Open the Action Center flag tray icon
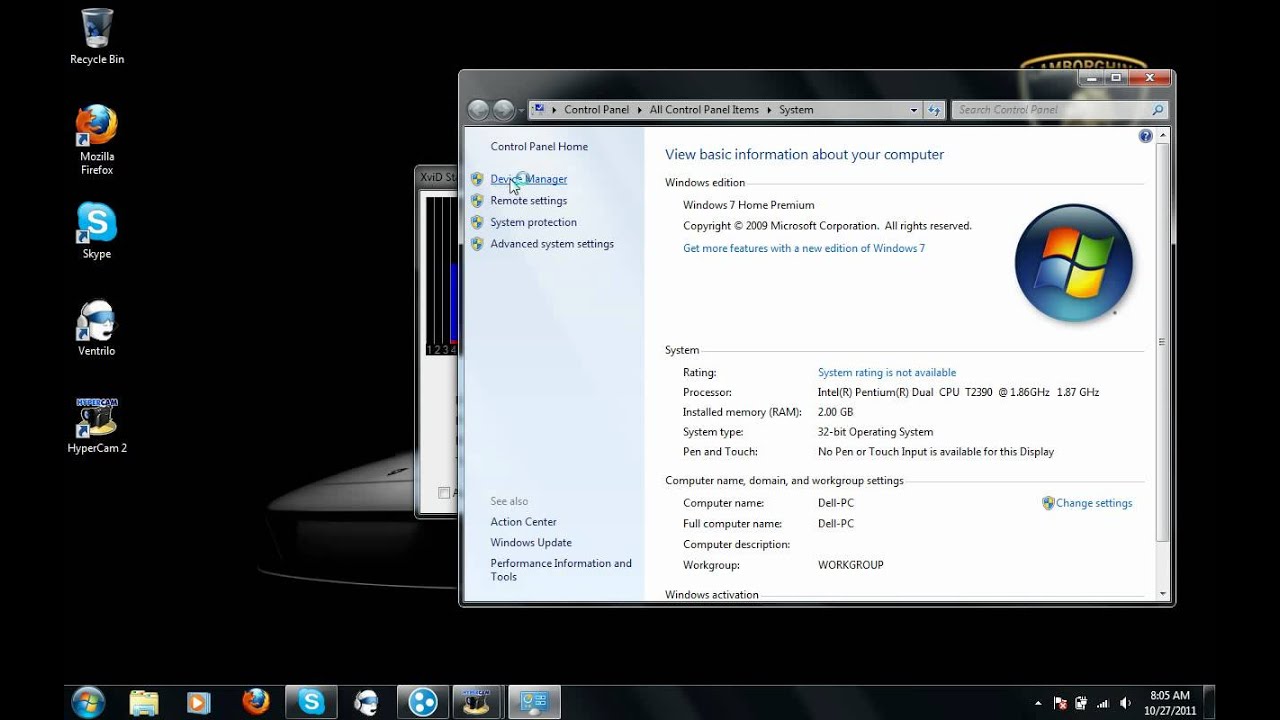Screen dimensions: 1280x720 click(x=1060, y=703)
